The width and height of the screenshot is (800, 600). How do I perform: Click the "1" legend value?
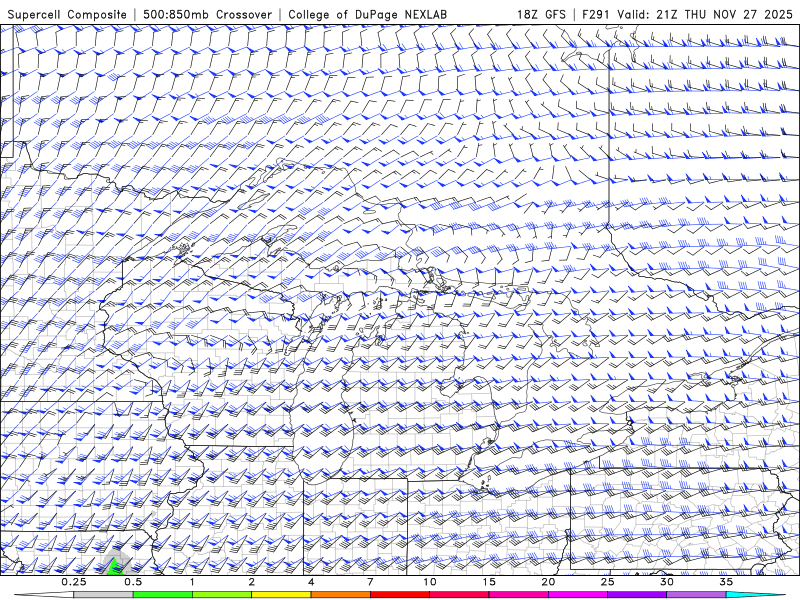pos(192,582)
